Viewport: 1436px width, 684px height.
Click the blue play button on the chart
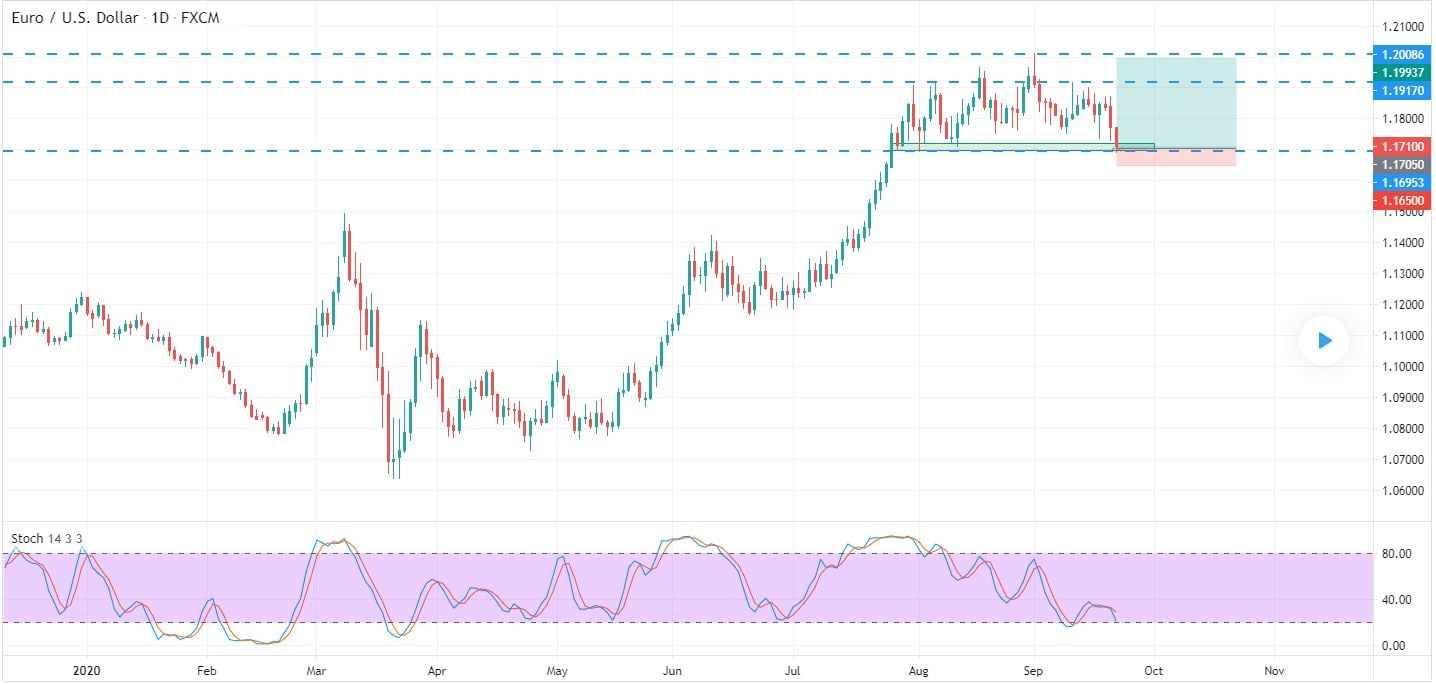[x=1323, y=341]
